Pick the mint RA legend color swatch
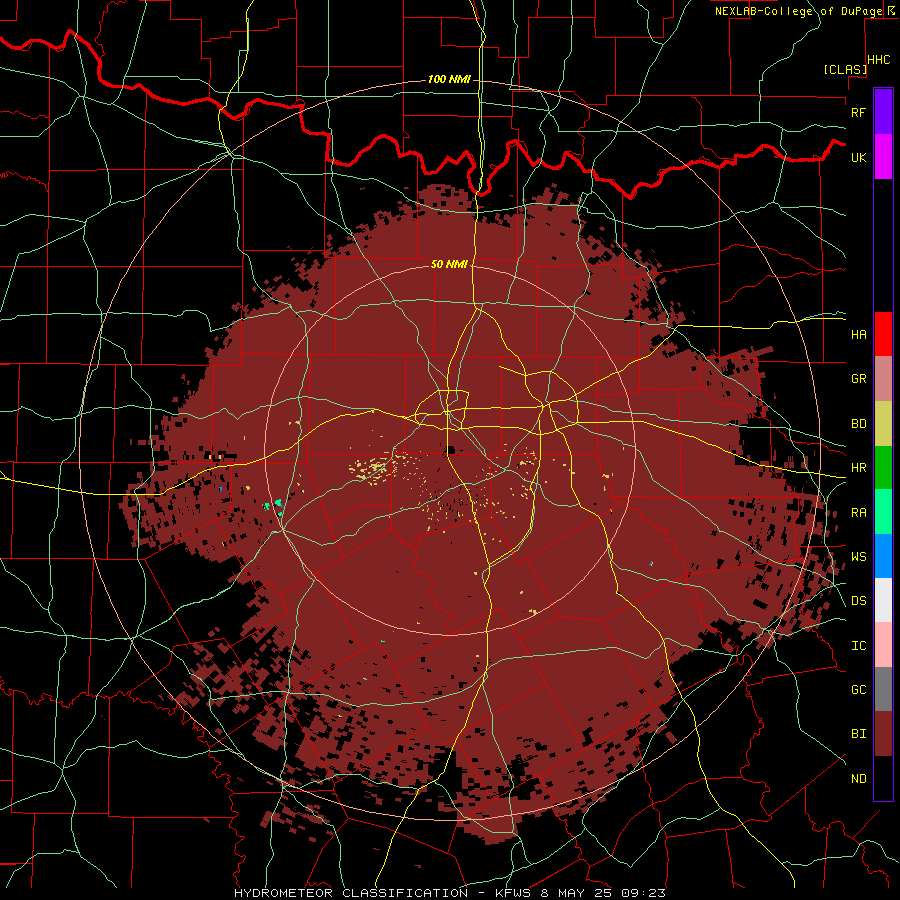900x900 pixels. pos(883,512)
